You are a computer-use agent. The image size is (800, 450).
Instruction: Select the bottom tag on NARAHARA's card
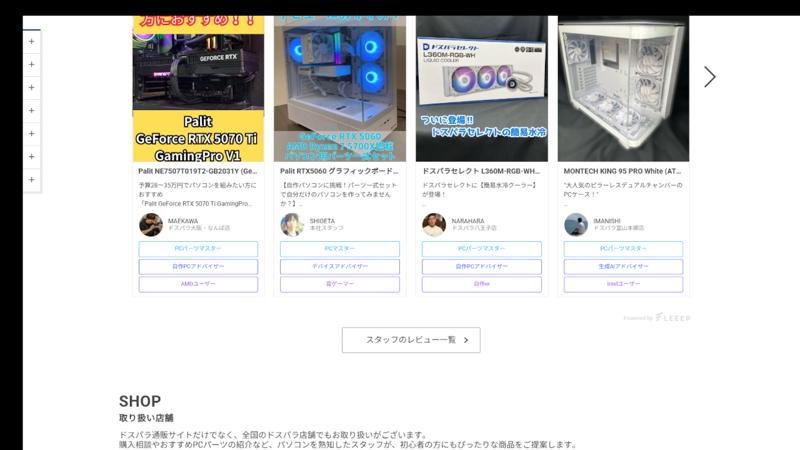pyautogui.click(x=482, y=284)
